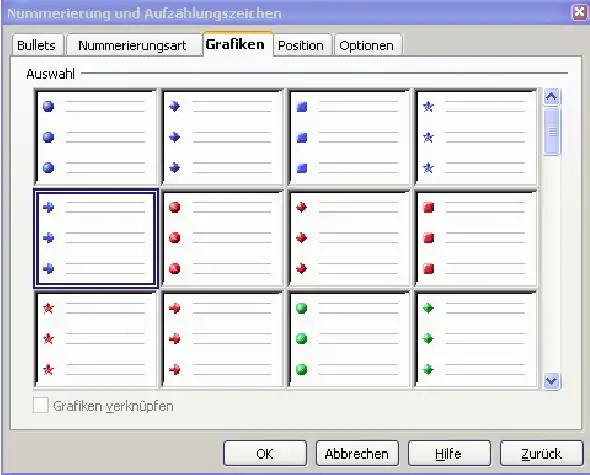This screenshot has height=475, width=590.
Task: Switch to the Optionen tab
Action: point(366,46)
